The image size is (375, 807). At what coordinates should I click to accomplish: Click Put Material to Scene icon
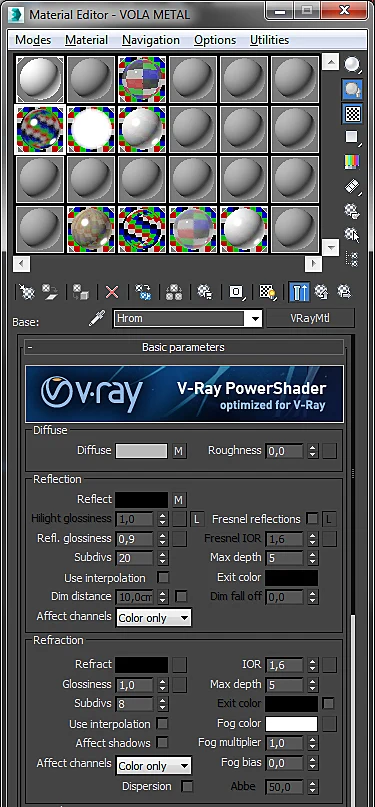pos(50,292)
